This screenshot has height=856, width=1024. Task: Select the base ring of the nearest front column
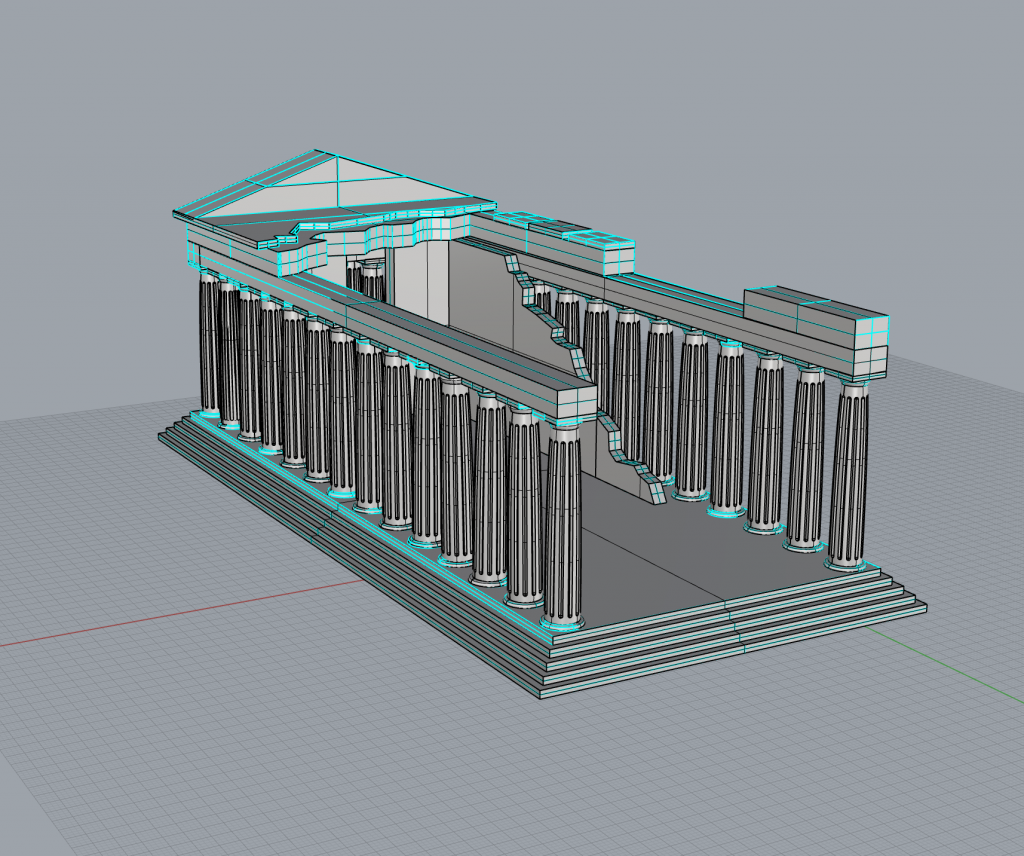562,623
